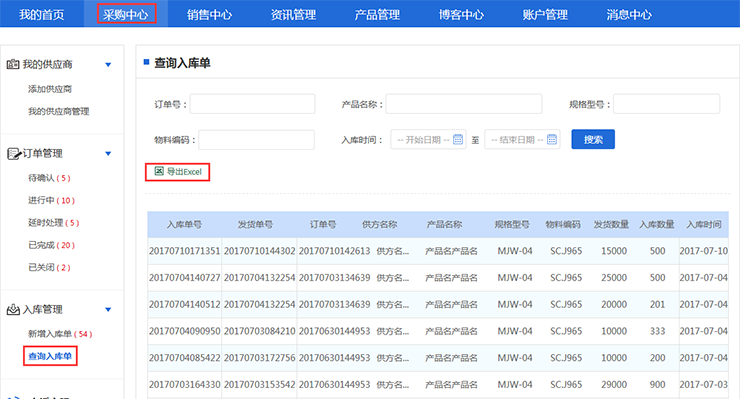740x399 pixels.
Task: Click the 发货数量 column header
Action: [611, 225]
